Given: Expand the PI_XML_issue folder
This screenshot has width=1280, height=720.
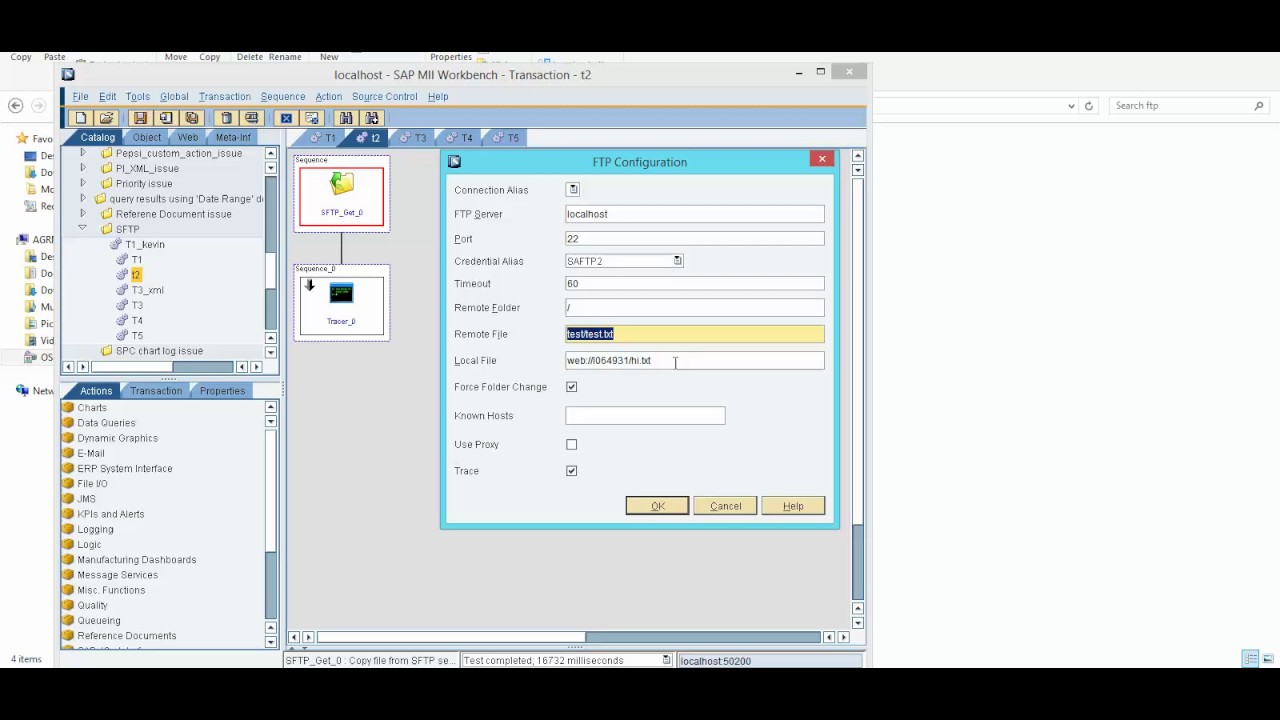Looking at the screenshot, I should tap(82, 168).
